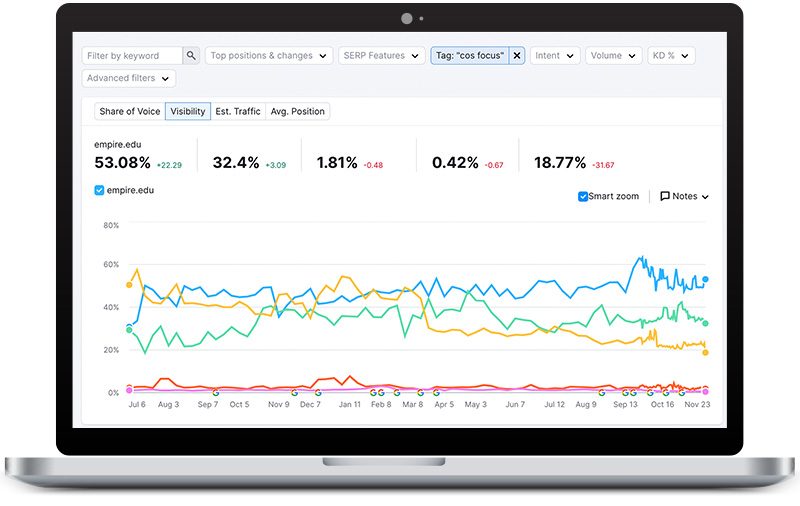Uncheck the empire.edu legend checkbox

pyautogui.click(x=99, y=190)
